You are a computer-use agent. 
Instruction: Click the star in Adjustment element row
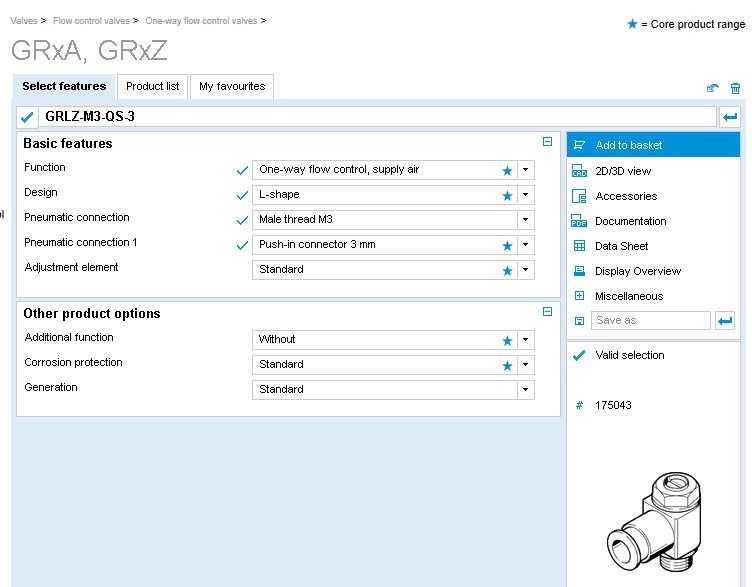(x=507, y=270)
